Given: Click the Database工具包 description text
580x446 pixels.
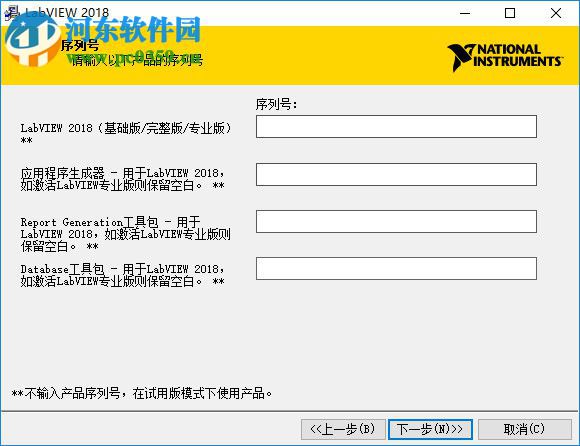Looking at the screenshot, I should pyautogui.click(x=123, y=275).
